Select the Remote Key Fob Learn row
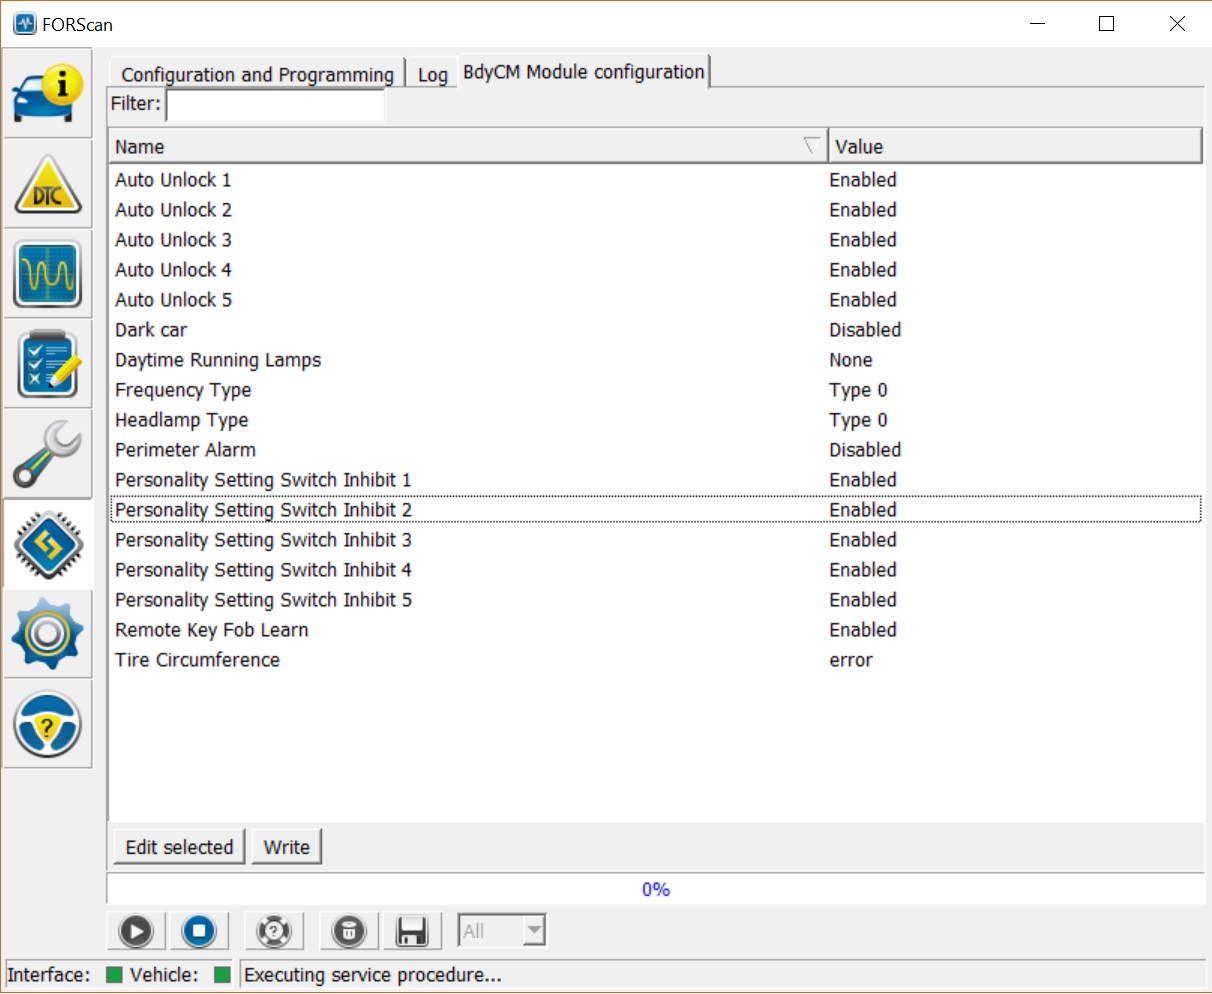 pyautogui.click(x=656, y=630)
